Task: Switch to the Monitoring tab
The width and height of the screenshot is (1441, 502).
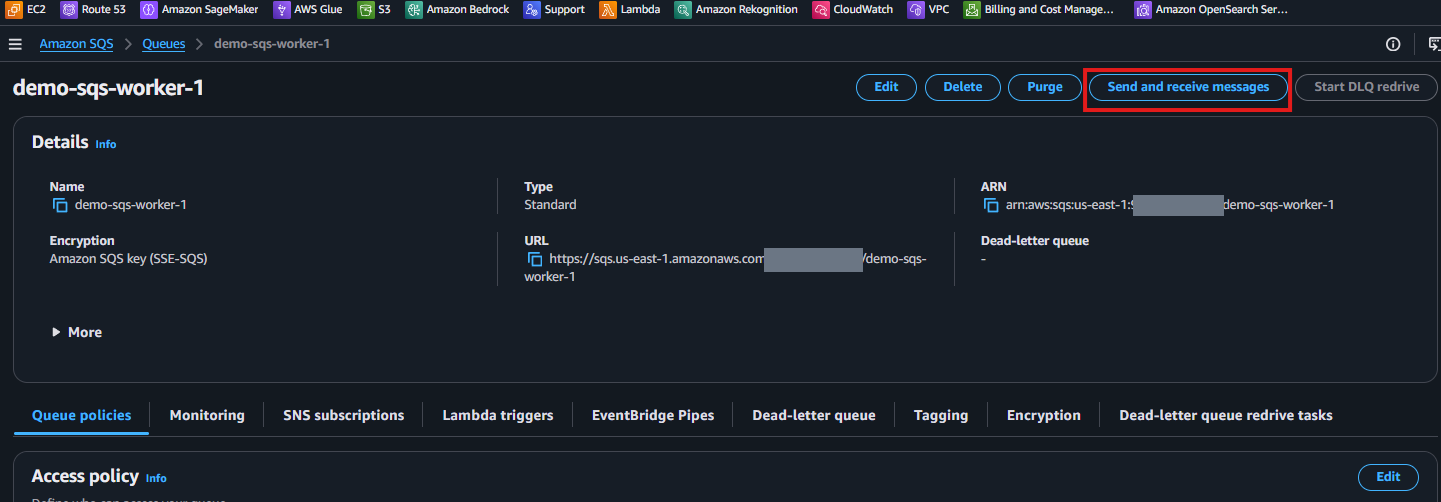Action: pos(207,415)
